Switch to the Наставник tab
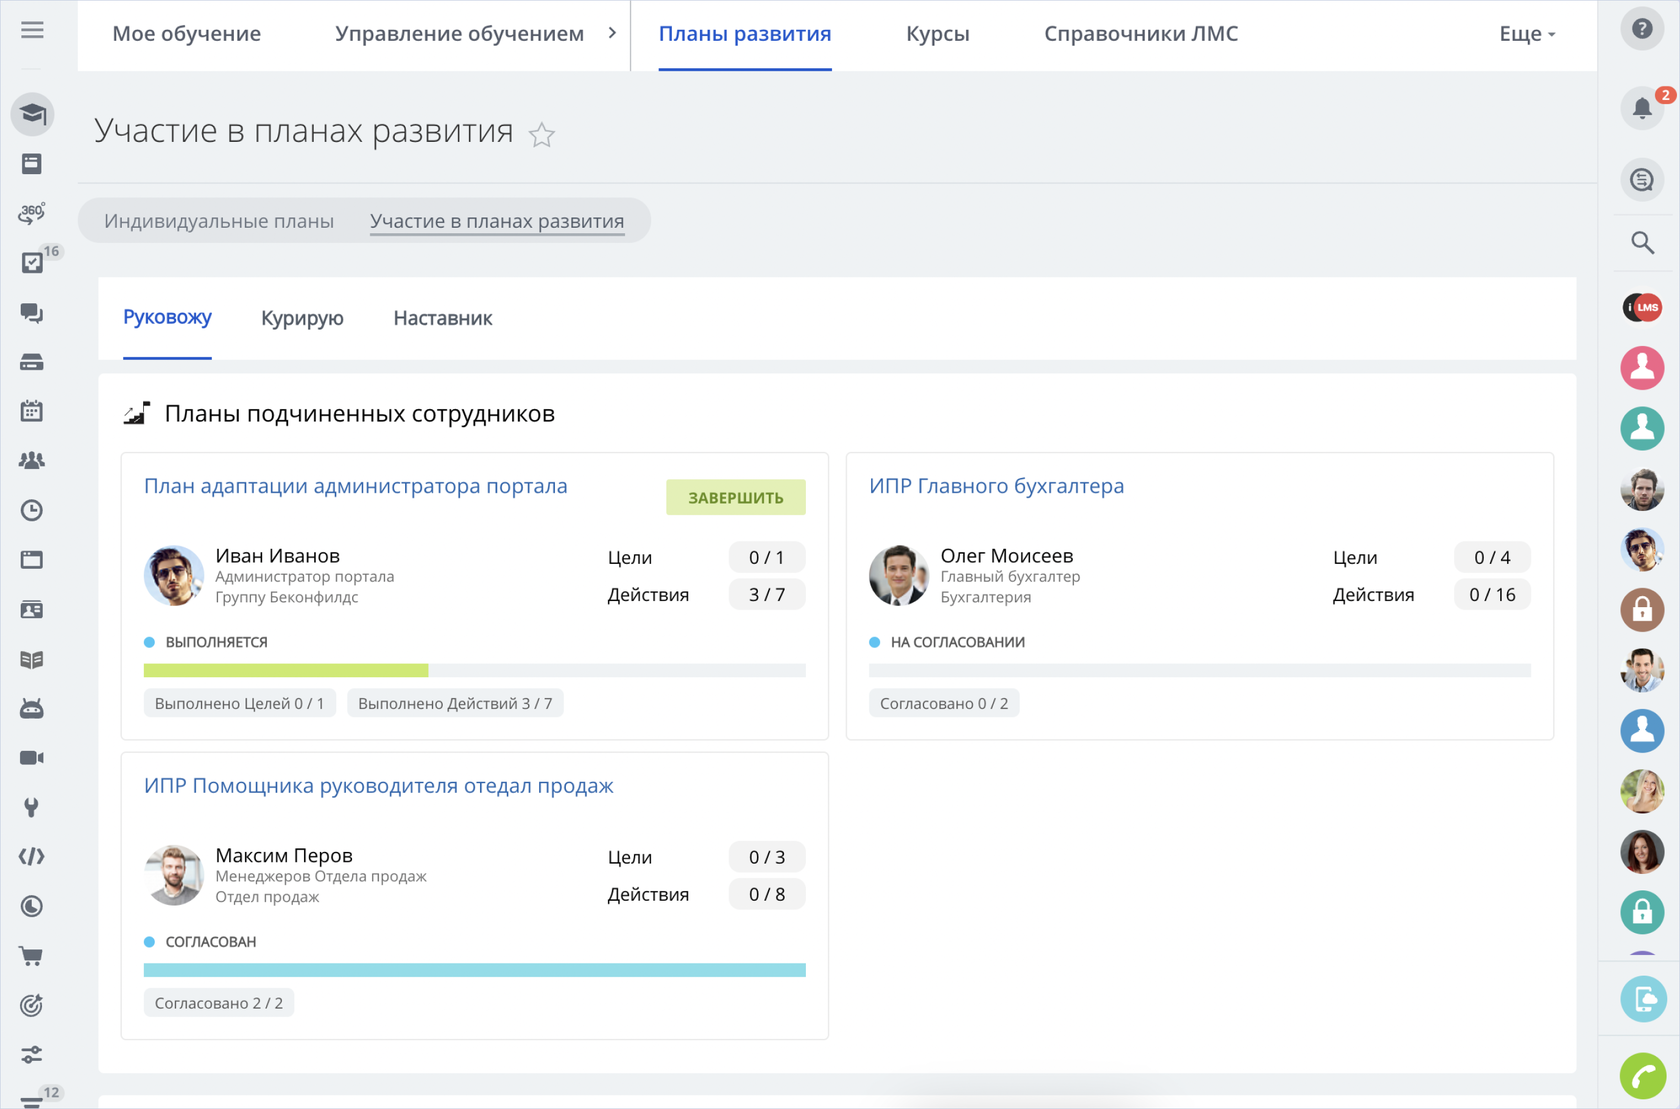The image size is (1680, 1109). pos(441,318)
